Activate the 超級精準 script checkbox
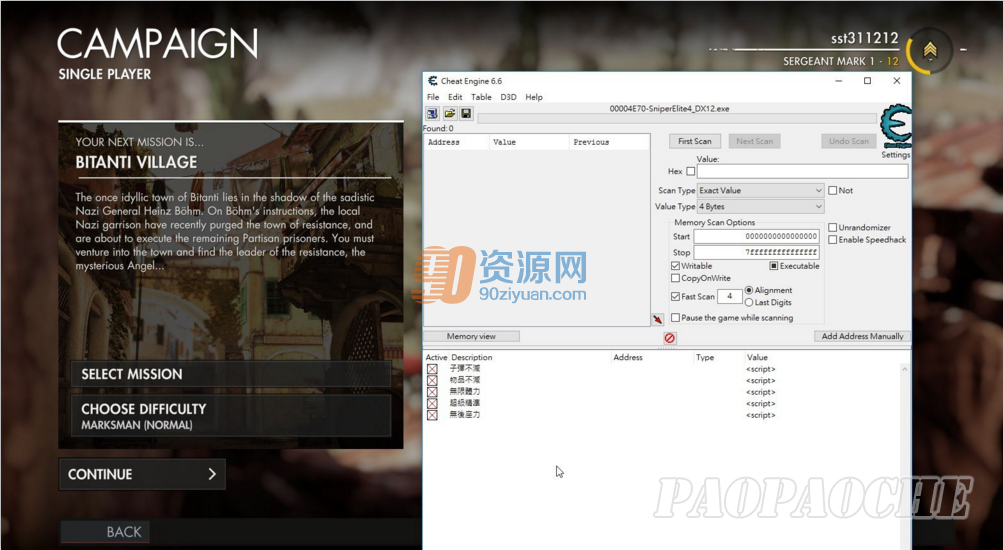The image size is (1003, 550). pyautogui.click(x=432, y=404)
